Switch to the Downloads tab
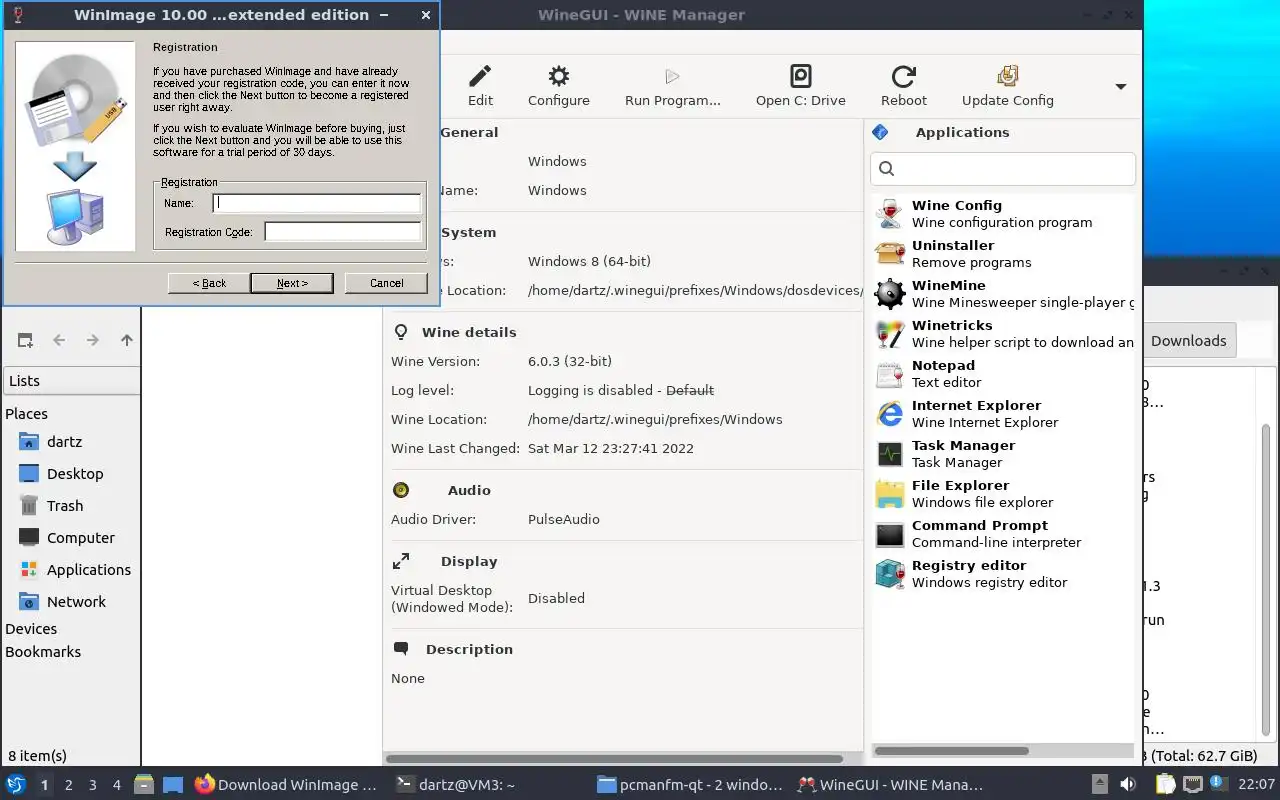 (1188, 341)
